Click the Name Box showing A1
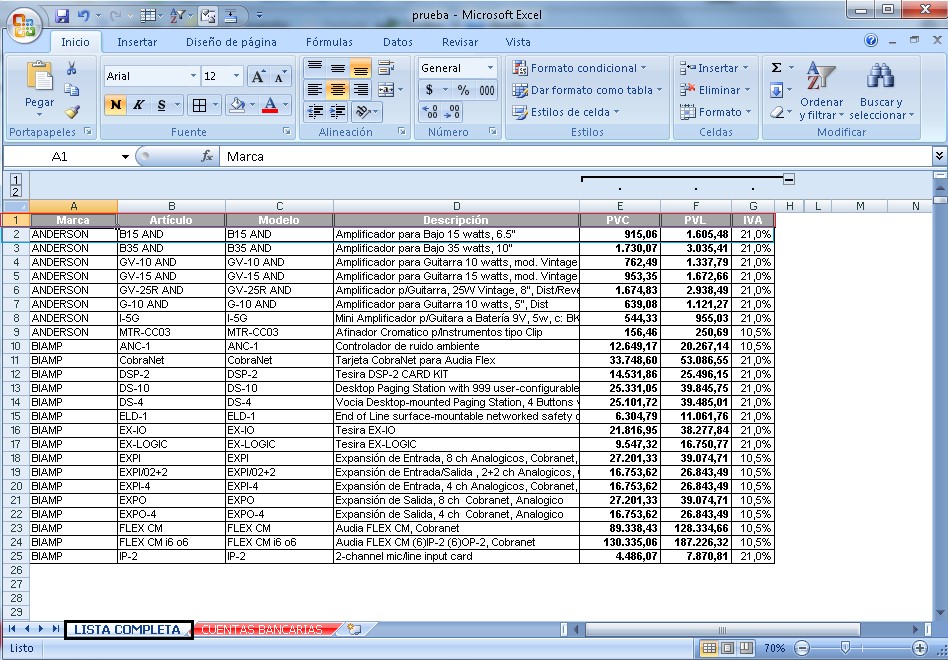 (59, 157)
